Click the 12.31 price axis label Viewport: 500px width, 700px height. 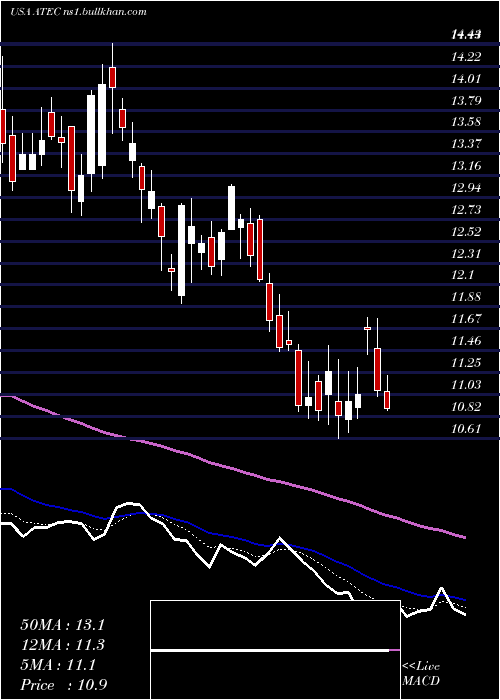pos(466,254)
